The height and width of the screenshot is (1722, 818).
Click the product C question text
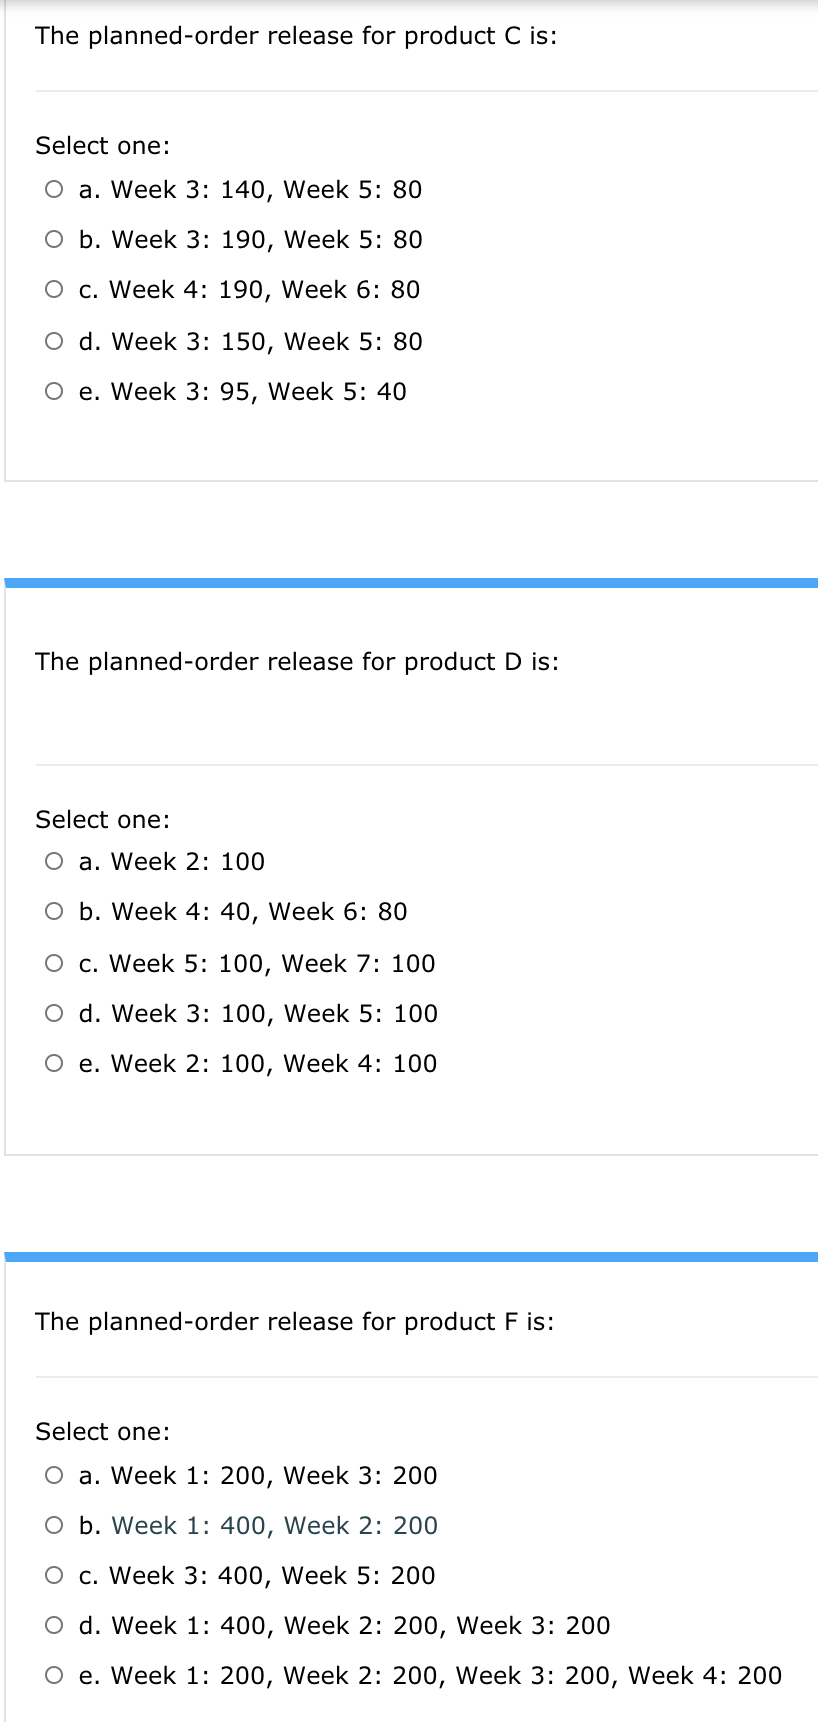coord(296,36)
